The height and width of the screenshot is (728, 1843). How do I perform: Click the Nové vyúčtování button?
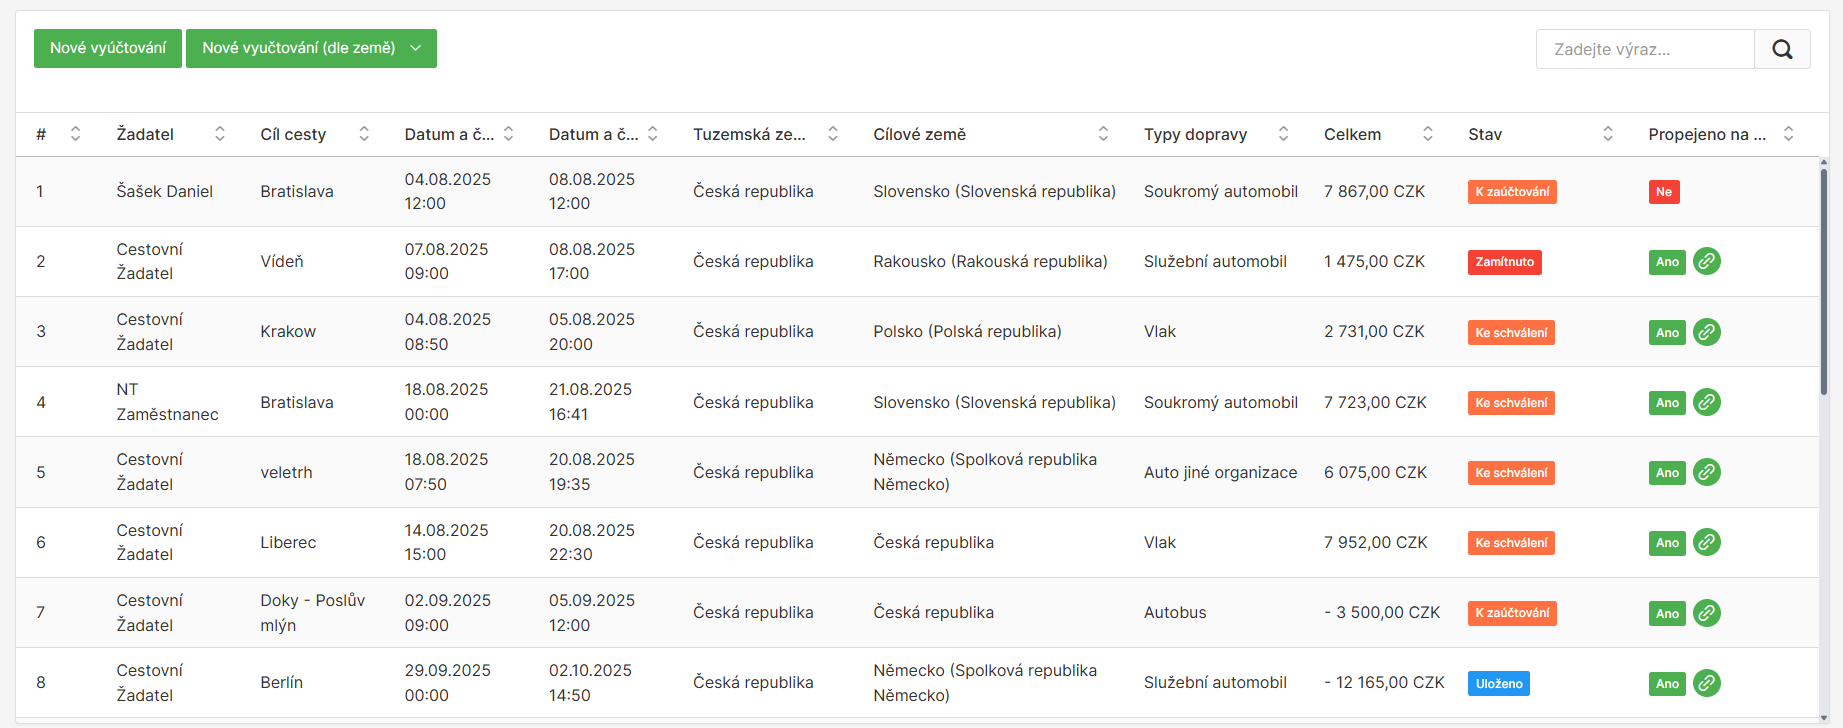[x=108, y=48]
